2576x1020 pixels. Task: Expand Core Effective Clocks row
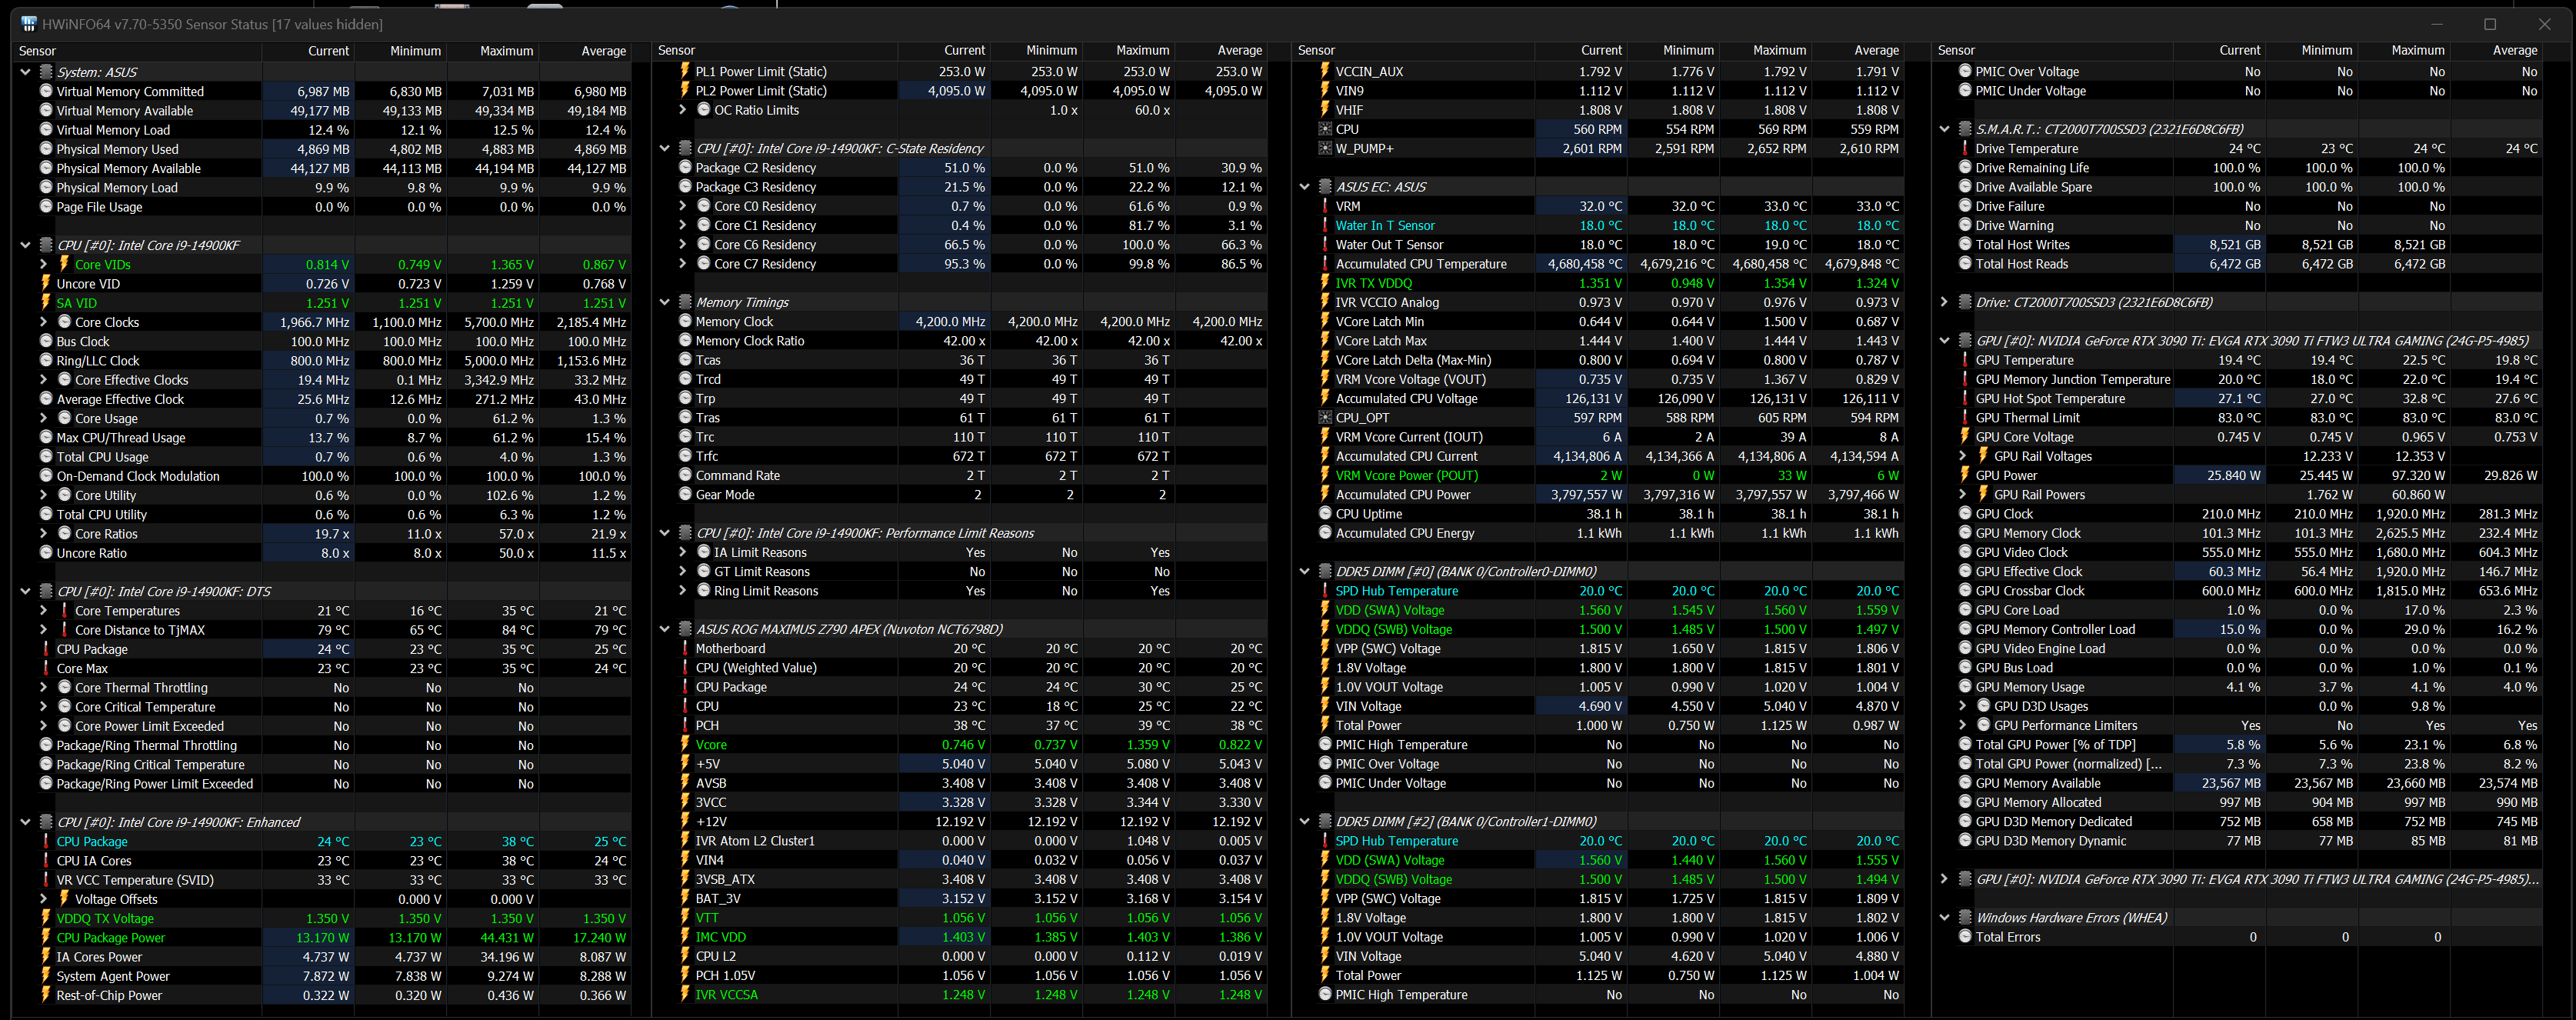click(x=44, y=380)
